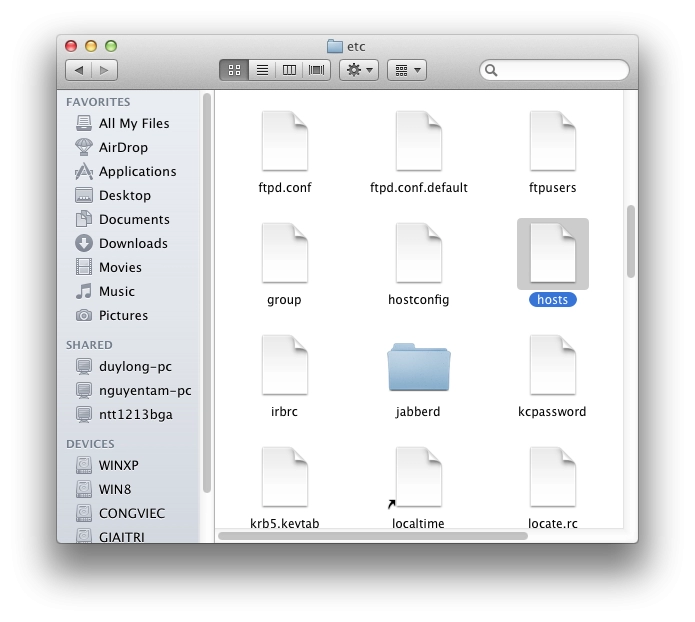The image size is (695, 622).
Task: Click the FAVORITES section header
Action: pyautogui.click(x=98, y=102)
